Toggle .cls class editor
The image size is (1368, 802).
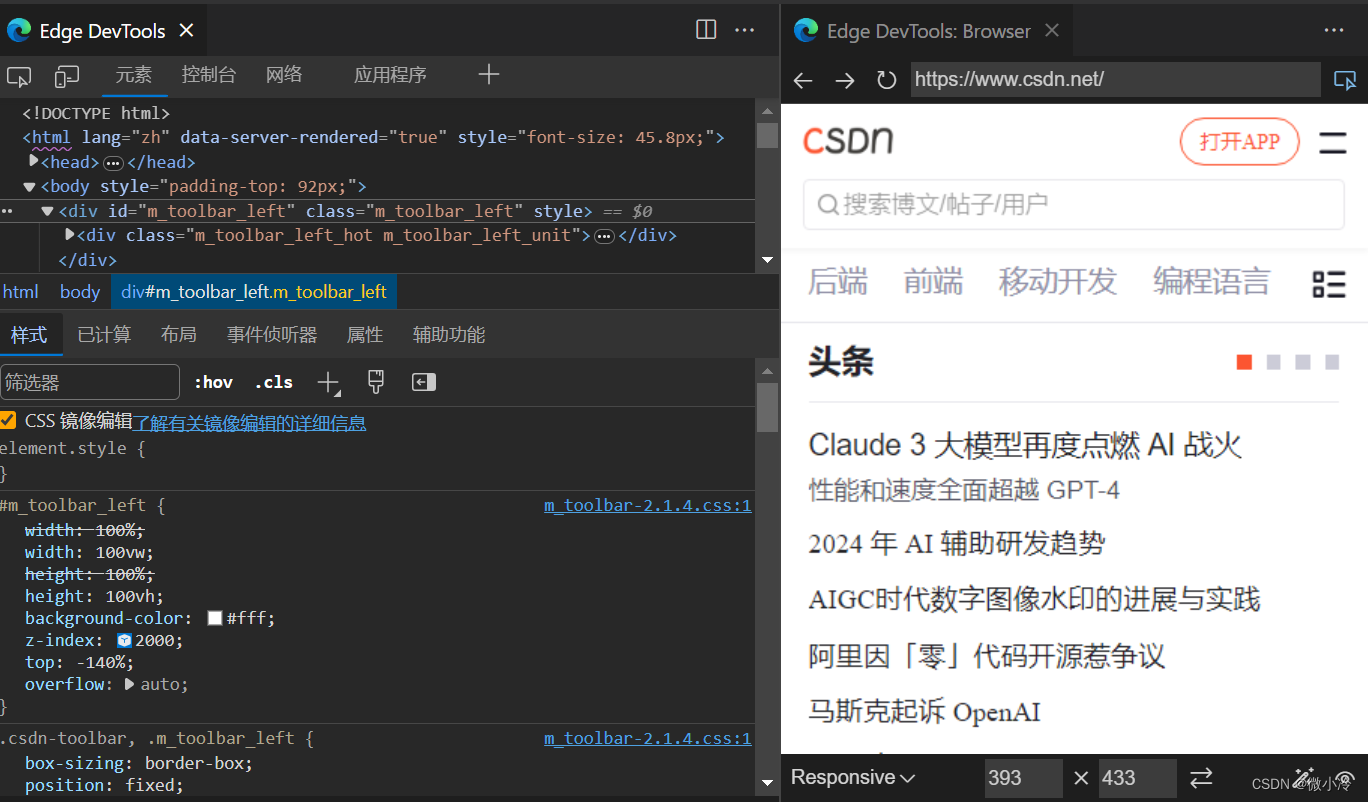click(x=272, y=382)
